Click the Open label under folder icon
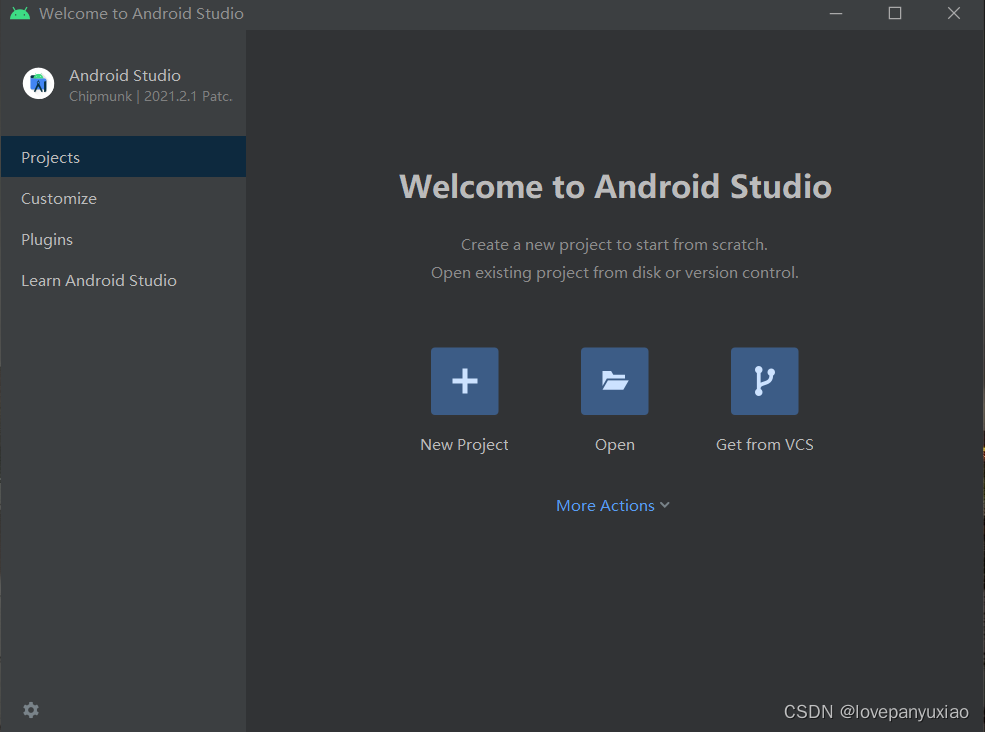This screenshot has width=985, height=732. (x=614, y=445)
